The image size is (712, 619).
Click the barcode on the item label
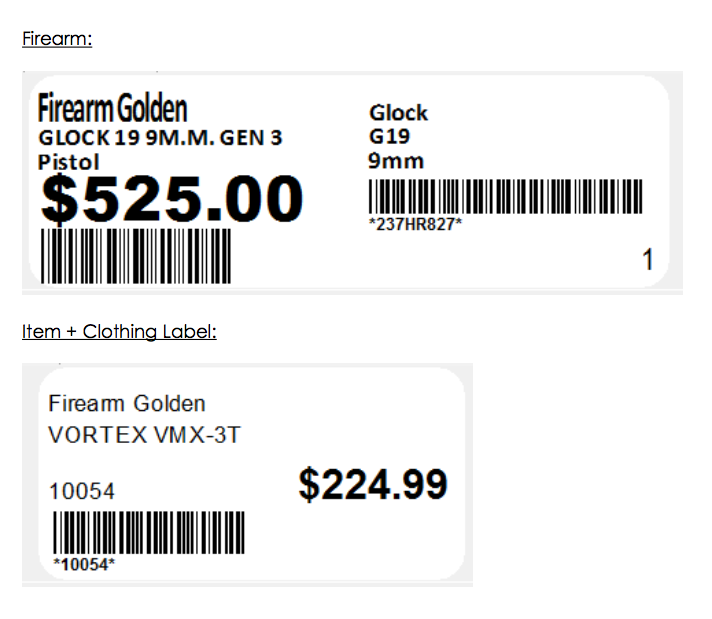pyautogui.click(x=148, y=531)
